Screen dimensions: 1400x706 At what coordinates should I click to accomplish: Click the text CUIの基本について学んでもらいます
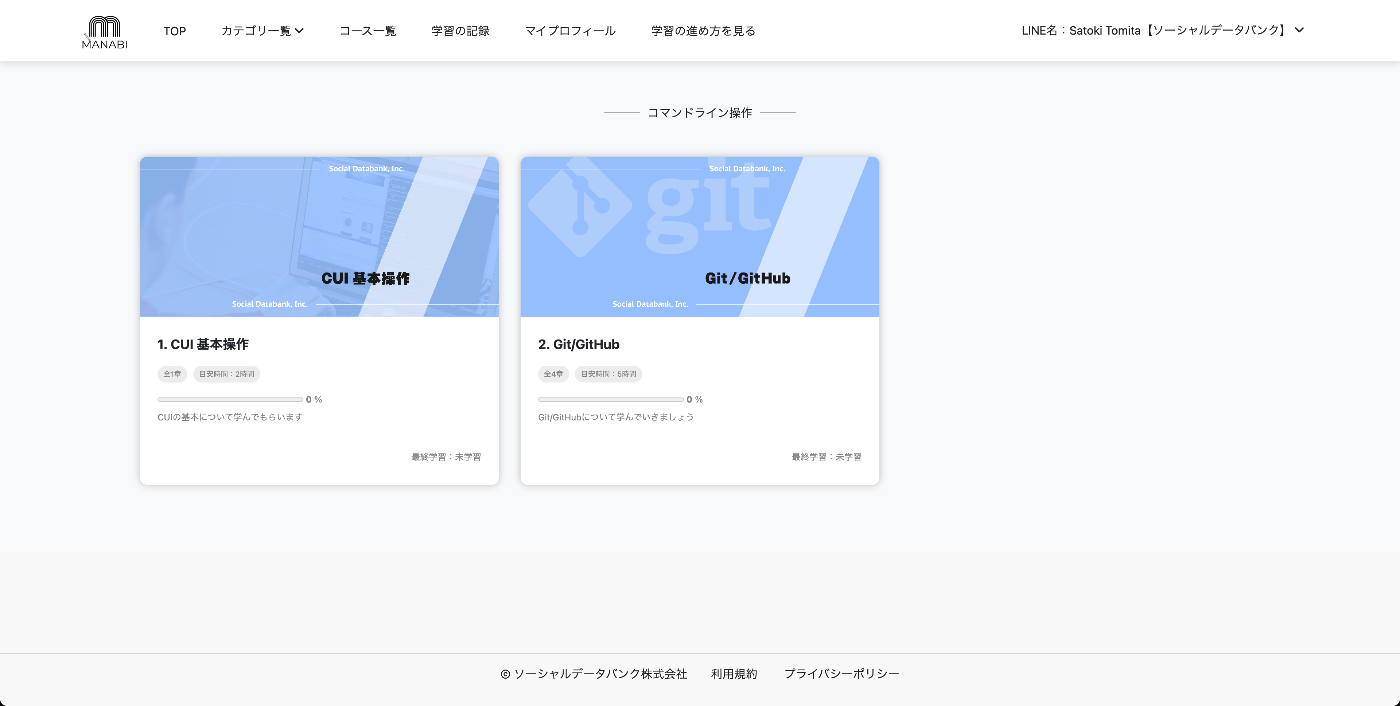tap(230, 417)
